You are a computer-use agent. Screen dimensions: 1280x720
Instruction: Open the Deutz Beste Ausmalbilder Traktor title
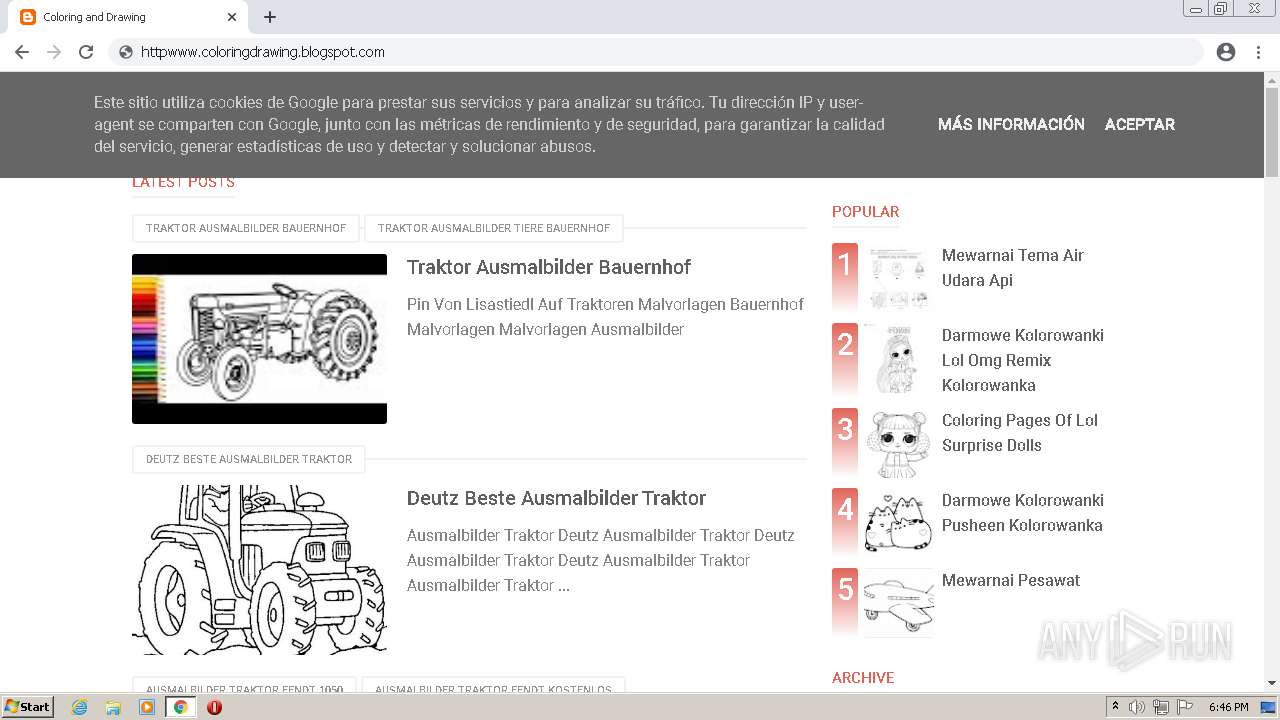[x=556, y=498]
